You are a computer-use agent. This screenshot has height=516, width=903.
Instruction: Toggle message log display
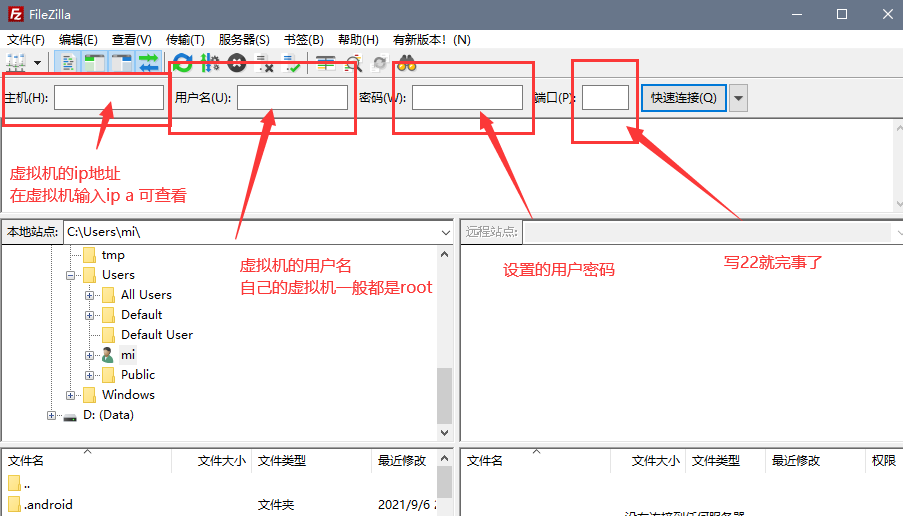coord(68,63)
